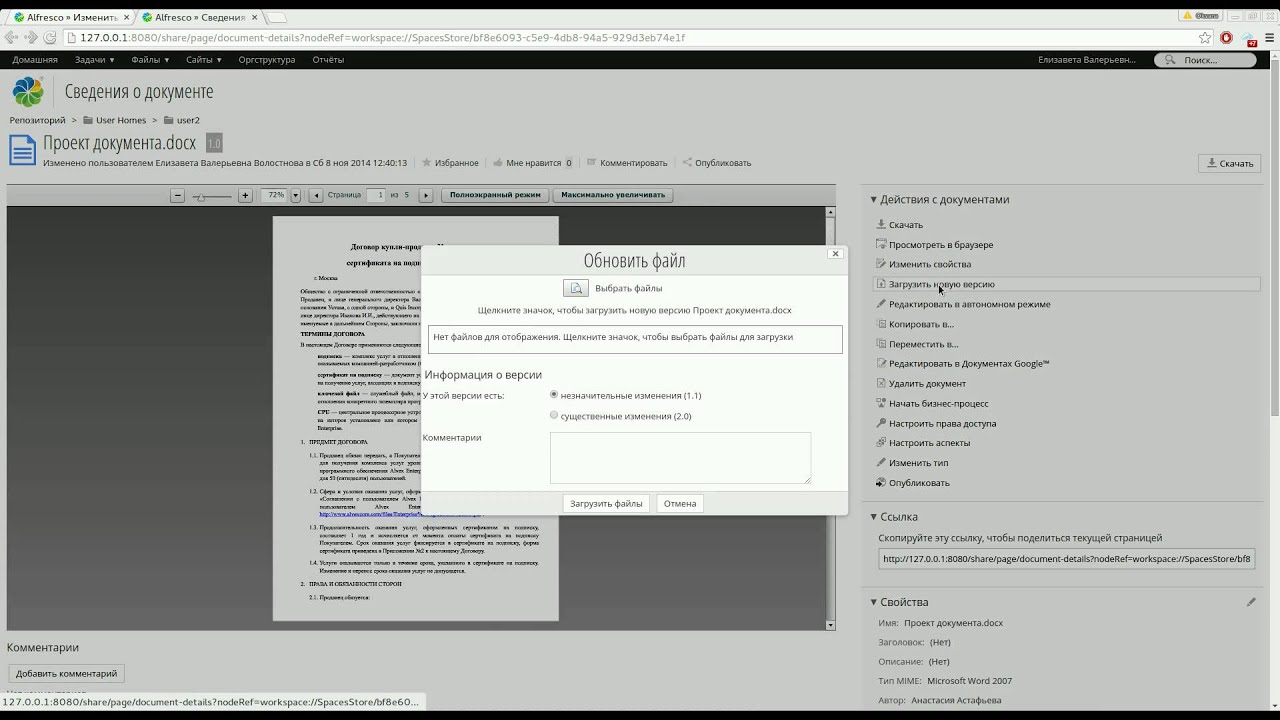Click the zoom in plus button
Image resolution: width=1280 pixels, height=720 pixels.
245,196
